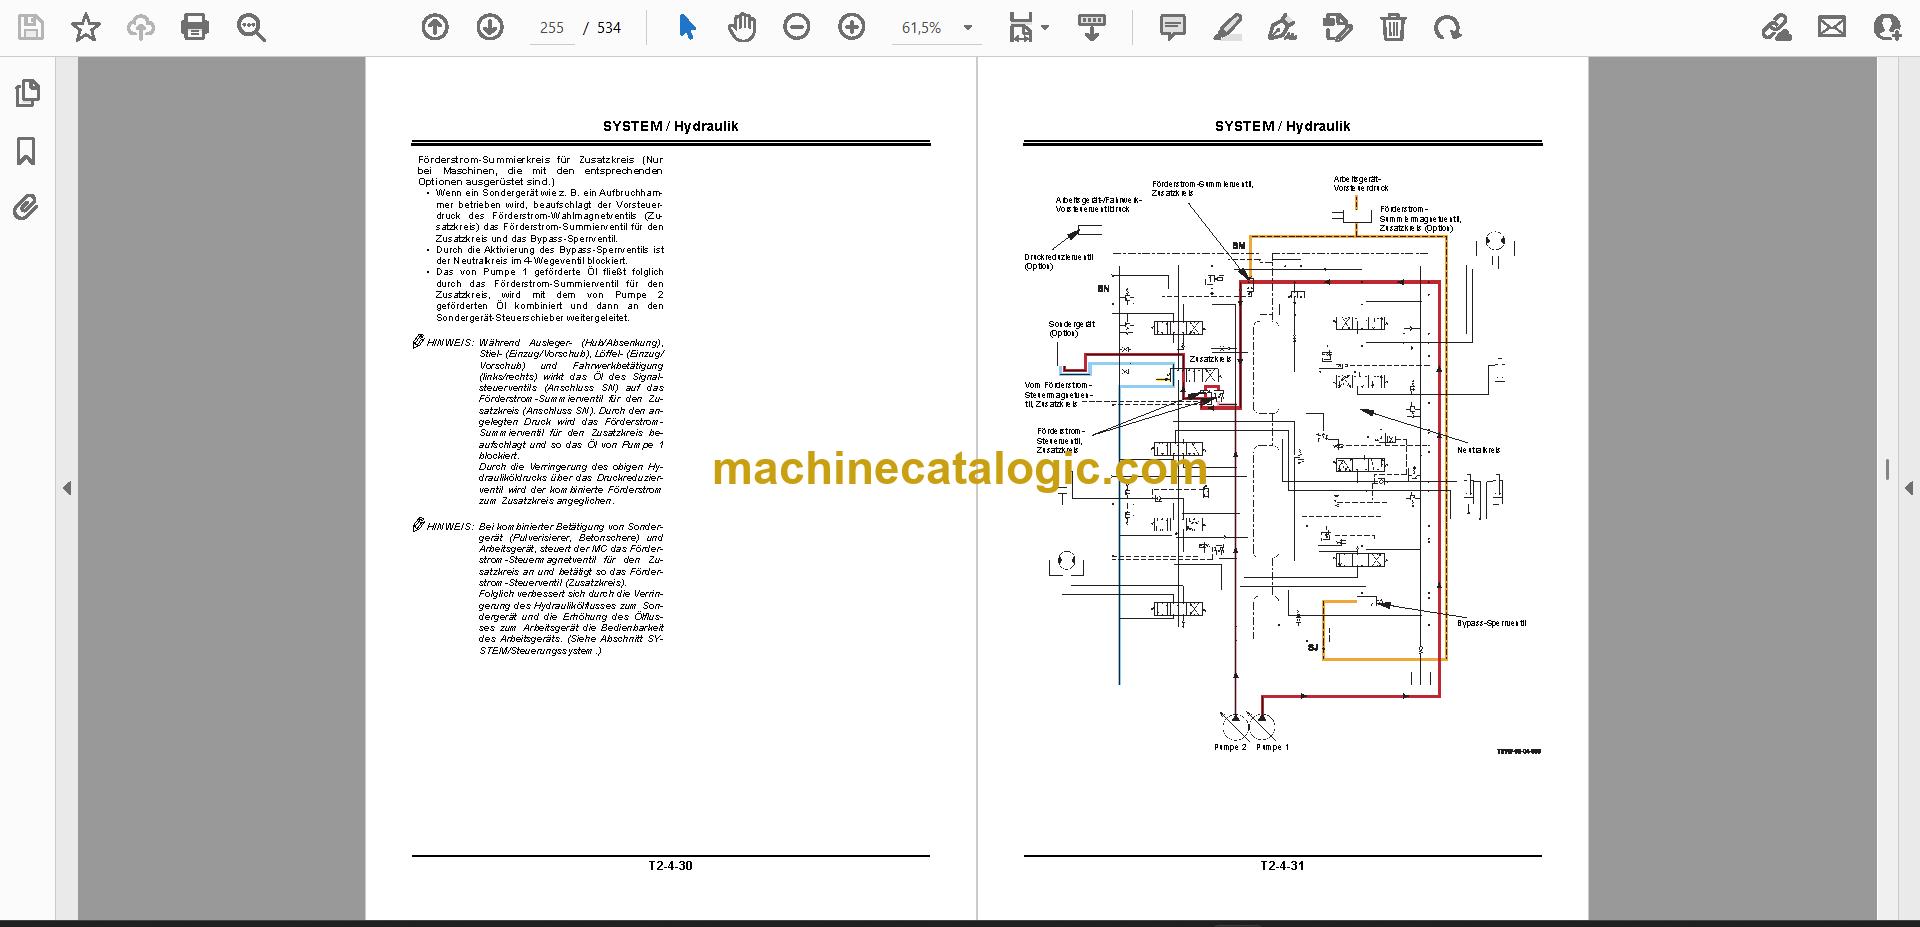Show the attachments paperclip panel
1920x927 pixels.
coord(27,208)
